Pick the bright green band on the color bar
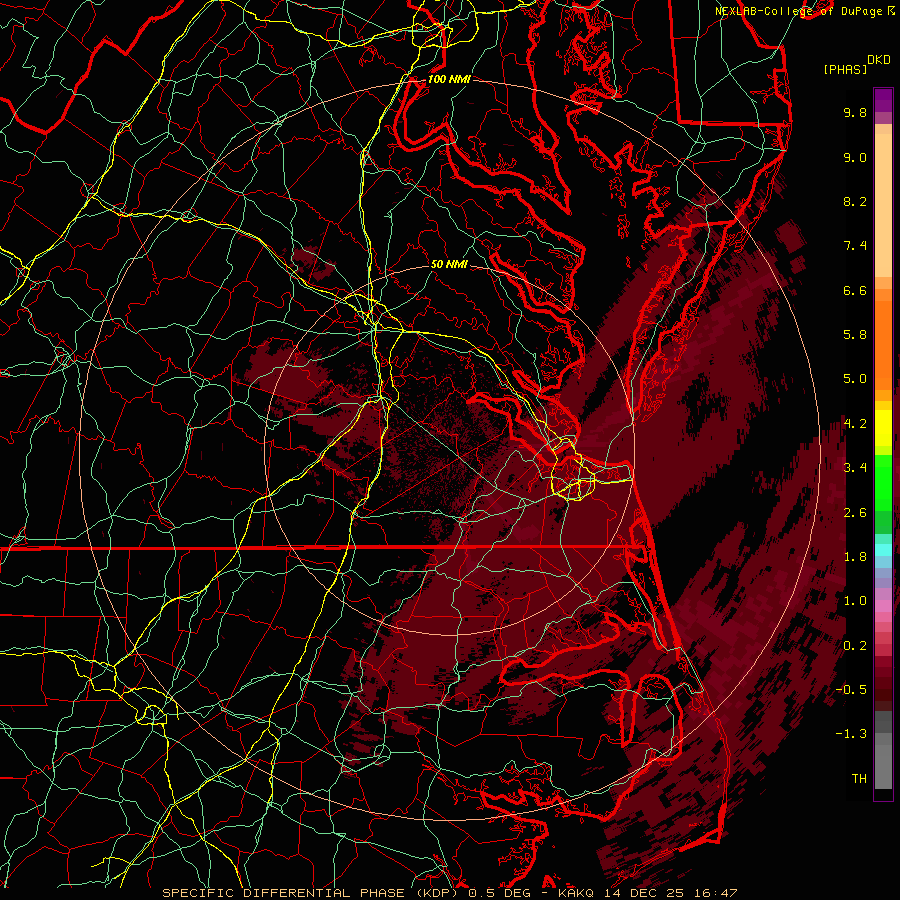Viewport: 900px width, 900px height. pos(883,482)
